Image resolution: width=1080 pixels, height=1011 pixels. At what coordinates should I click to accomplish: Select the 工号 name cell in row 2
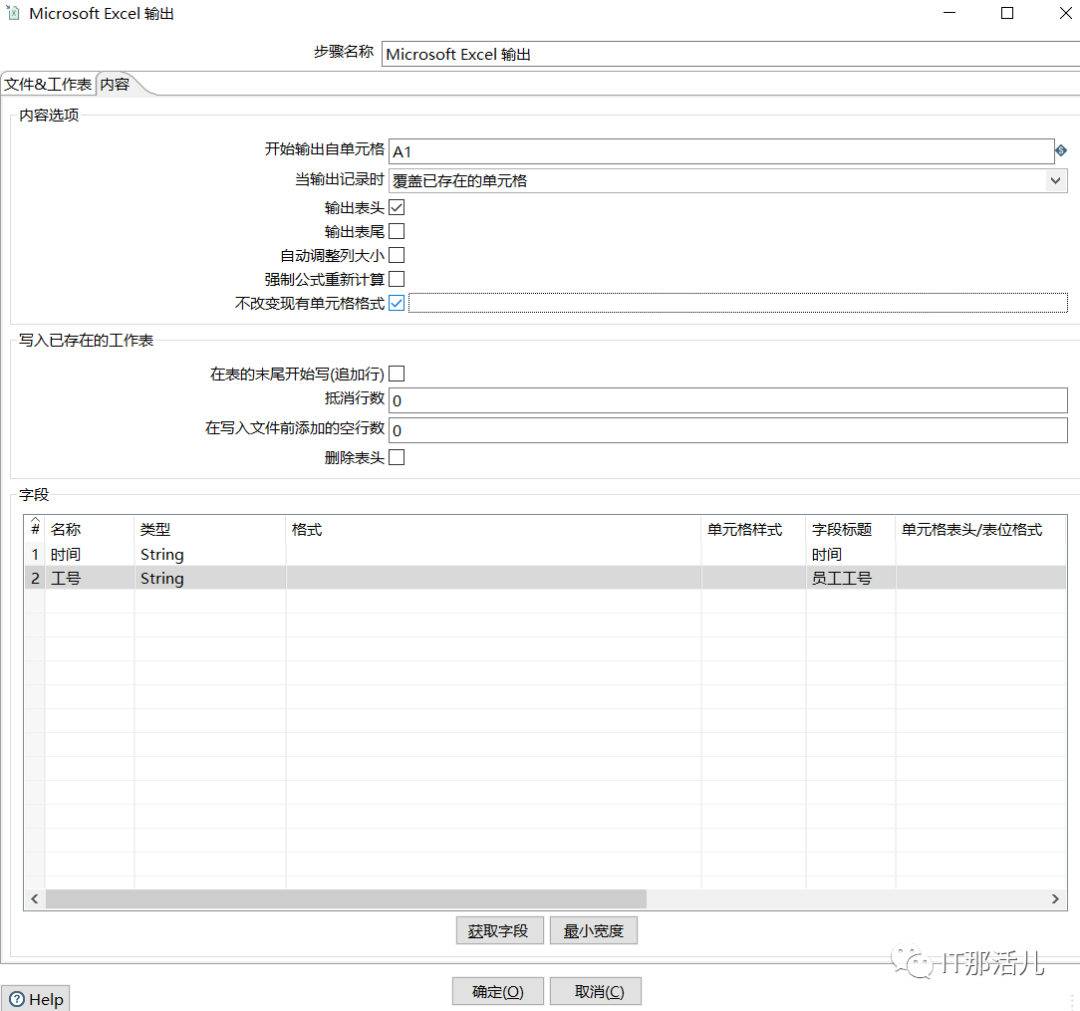(90, 578)
